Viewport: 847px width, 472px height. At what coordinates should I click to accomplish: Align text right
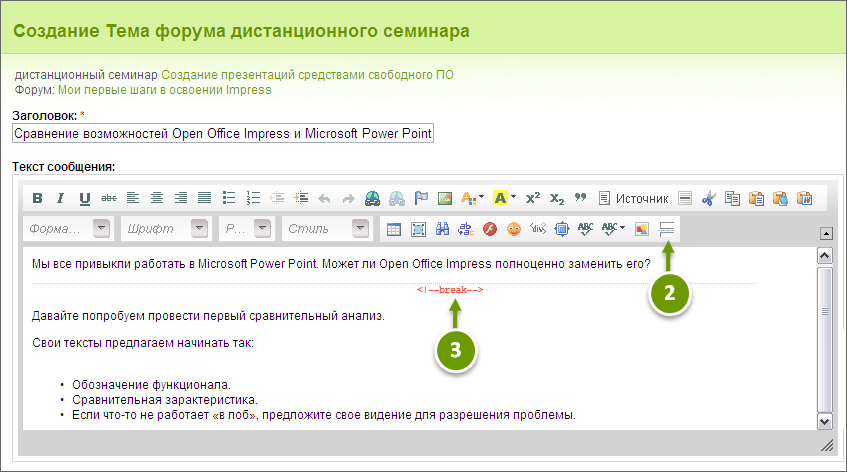180,198
